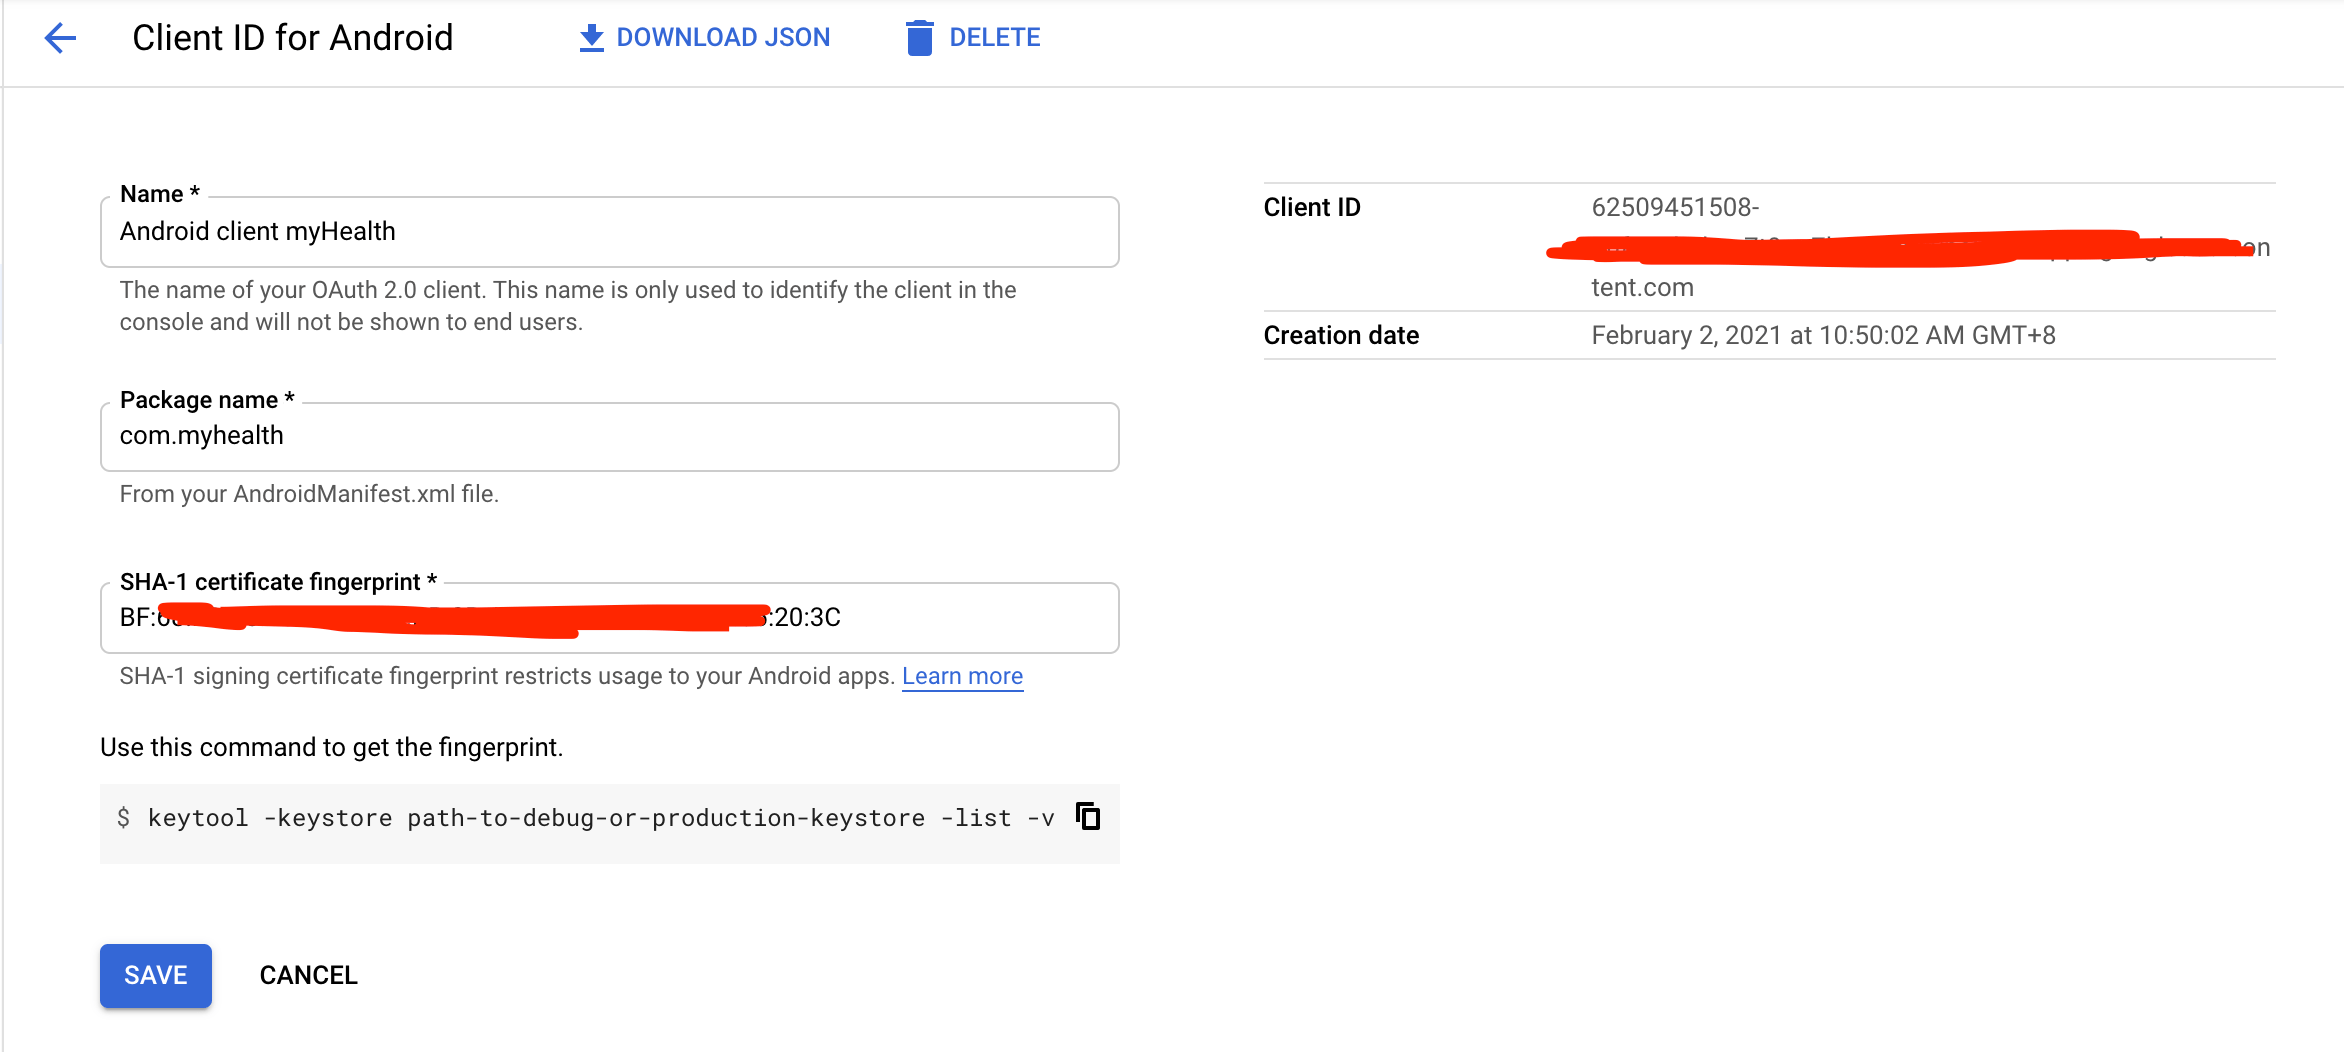The width and height of the screenshot is (2344, 1052).
Task: Focus the Name field containing Android client myHealth
Action: pos(609,232)
